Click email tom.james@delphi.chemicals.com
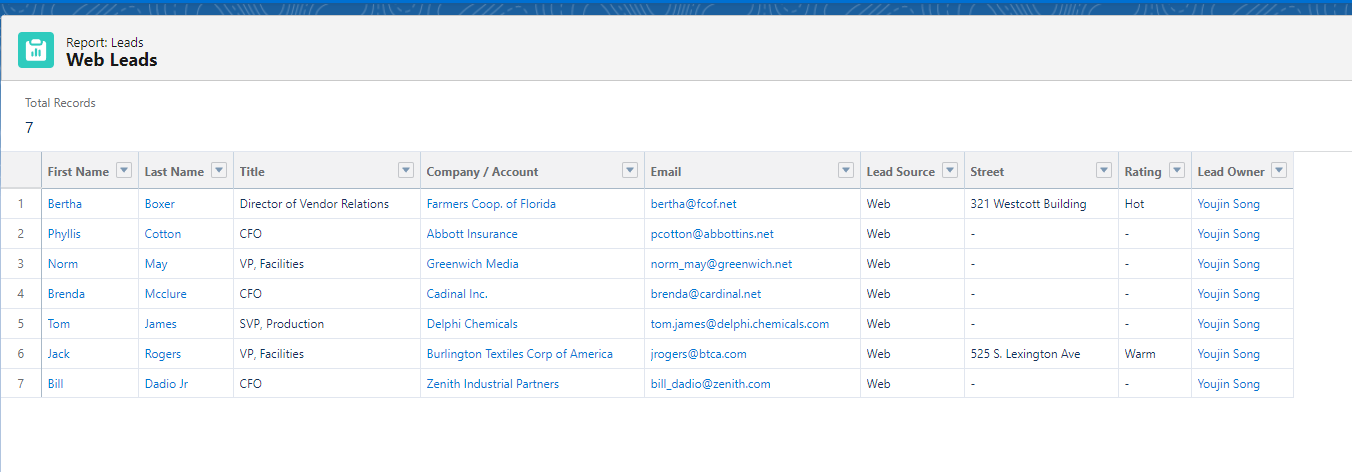The image size is (1352, 472). [x=740, y=324]
